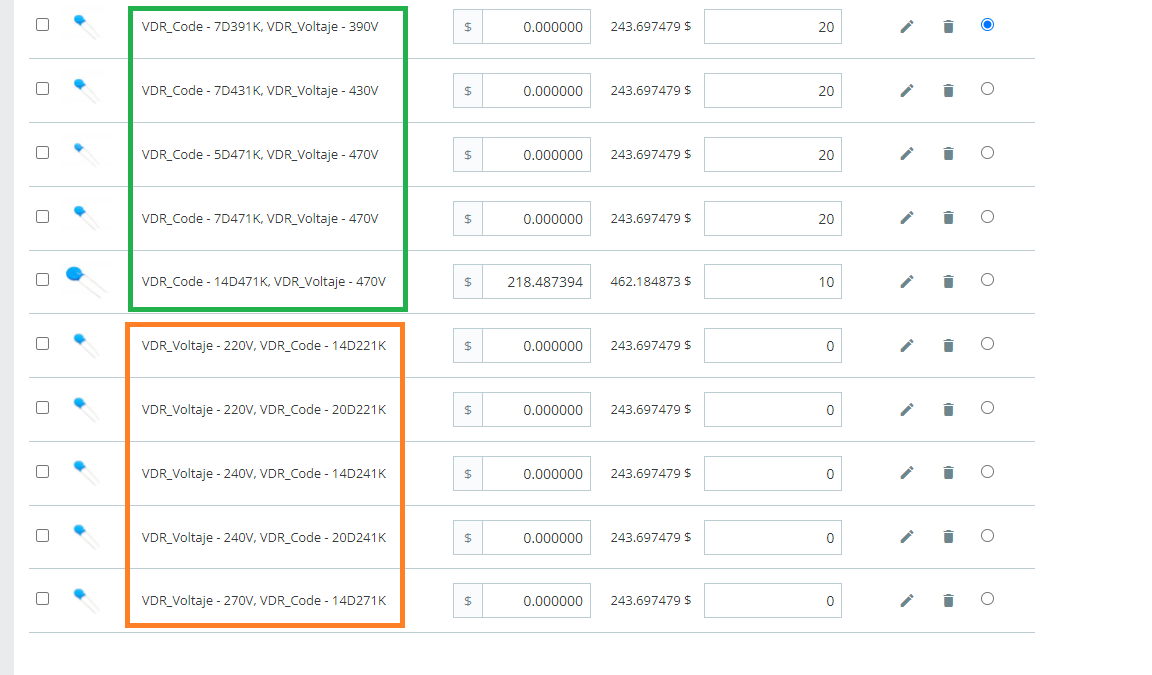Edit the 14D271K 270V combination
This screenshot has width=1152, height=675.
click(907, 601)
